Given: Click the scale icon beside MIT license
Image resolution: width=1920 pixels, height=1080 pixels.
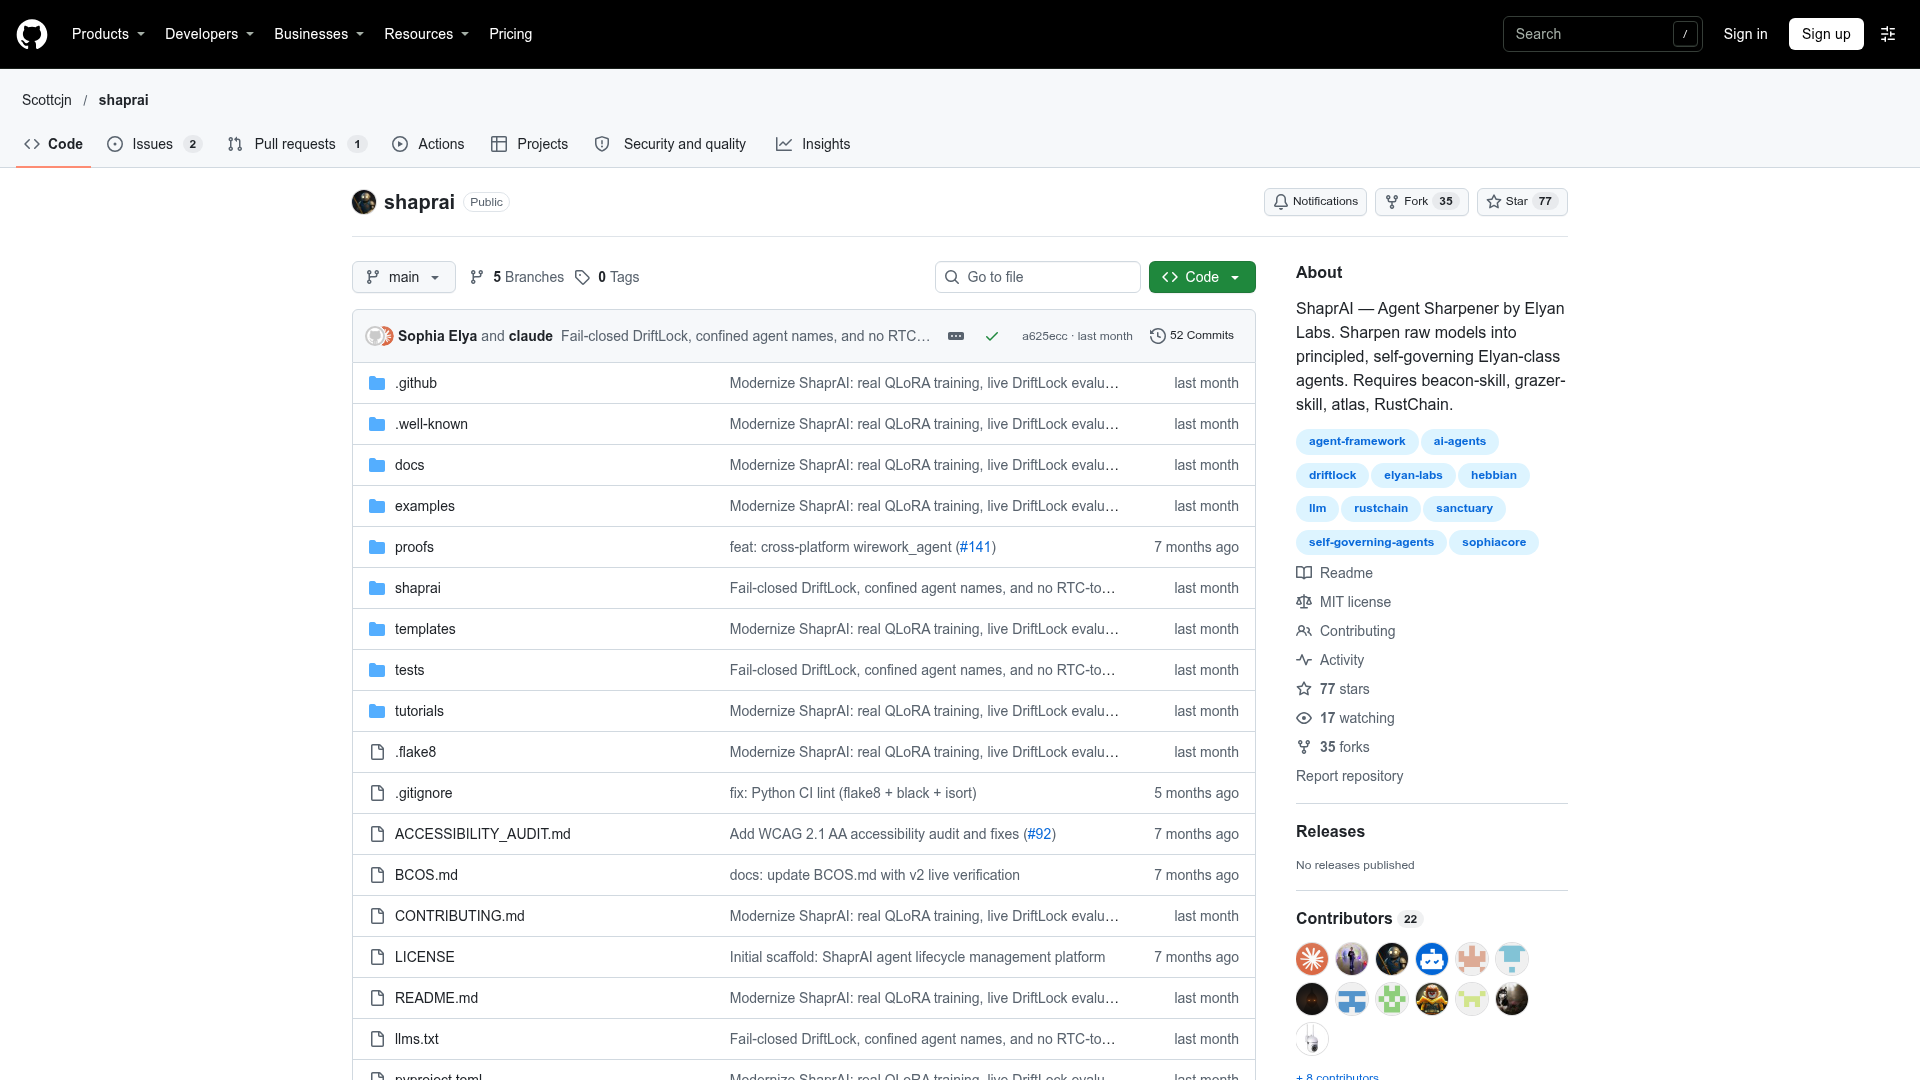Looking at the screenshot, I should click(1304, 602).
